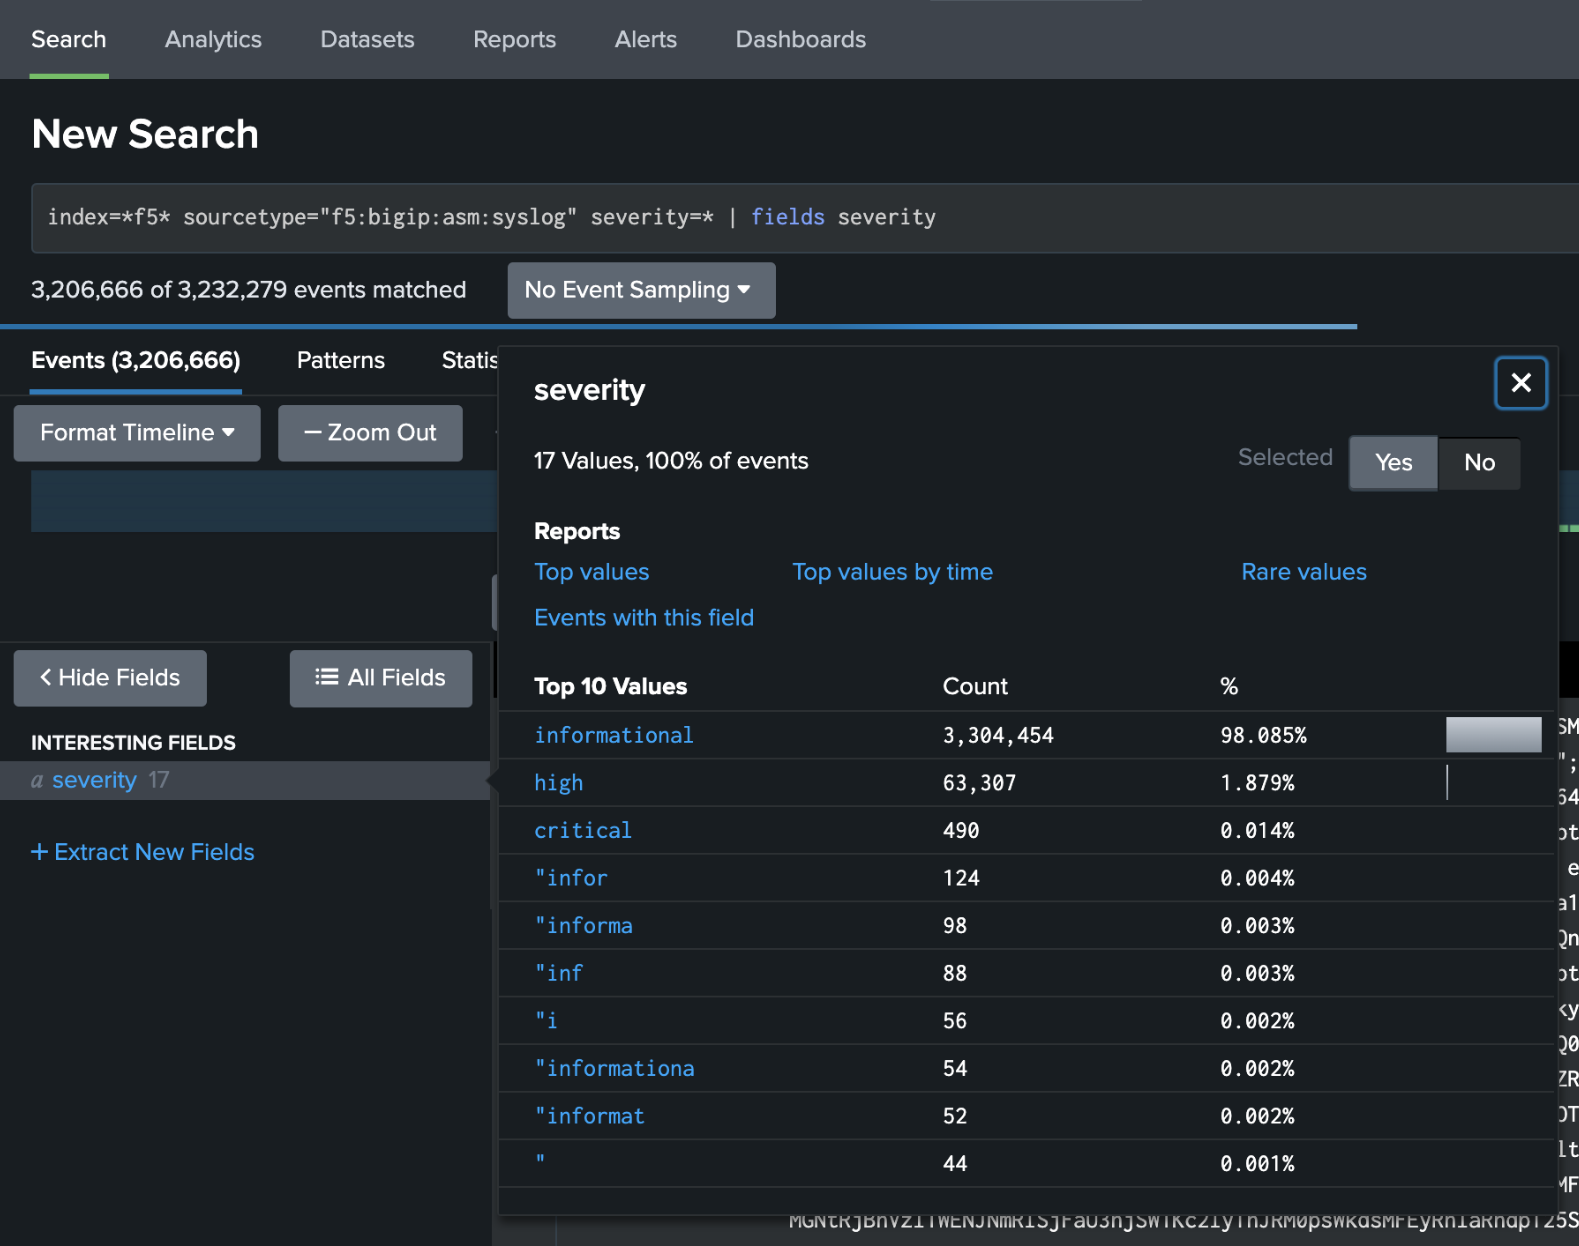Click '17 Values, 100% of events' text
Viewport: 1579px width, 1246px height.
click(671, 461)
